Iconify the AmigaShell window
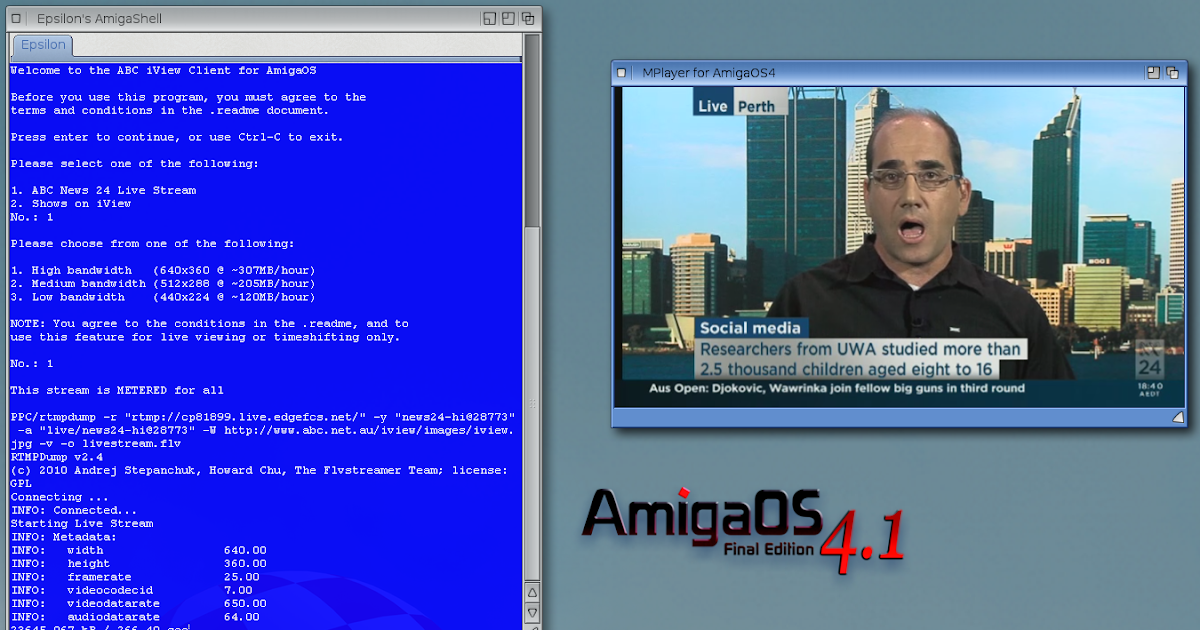Image resolution: width=1200 pixels, height=630 pixels. point(490,18)
